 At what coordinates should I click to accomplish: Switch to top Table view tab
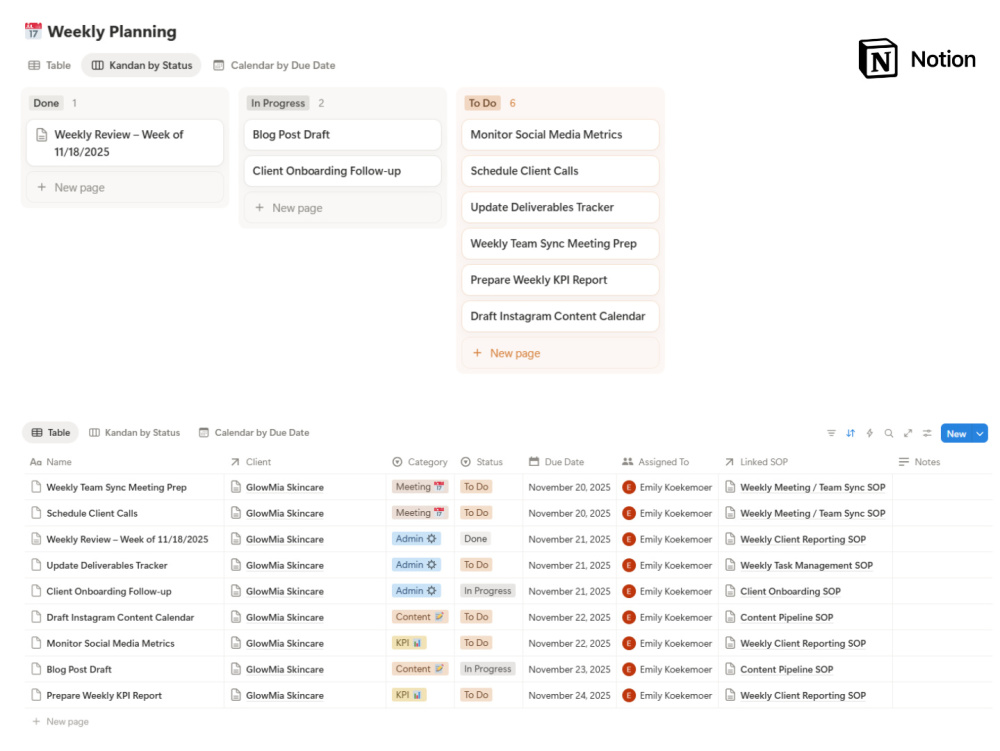pos(50,65)
